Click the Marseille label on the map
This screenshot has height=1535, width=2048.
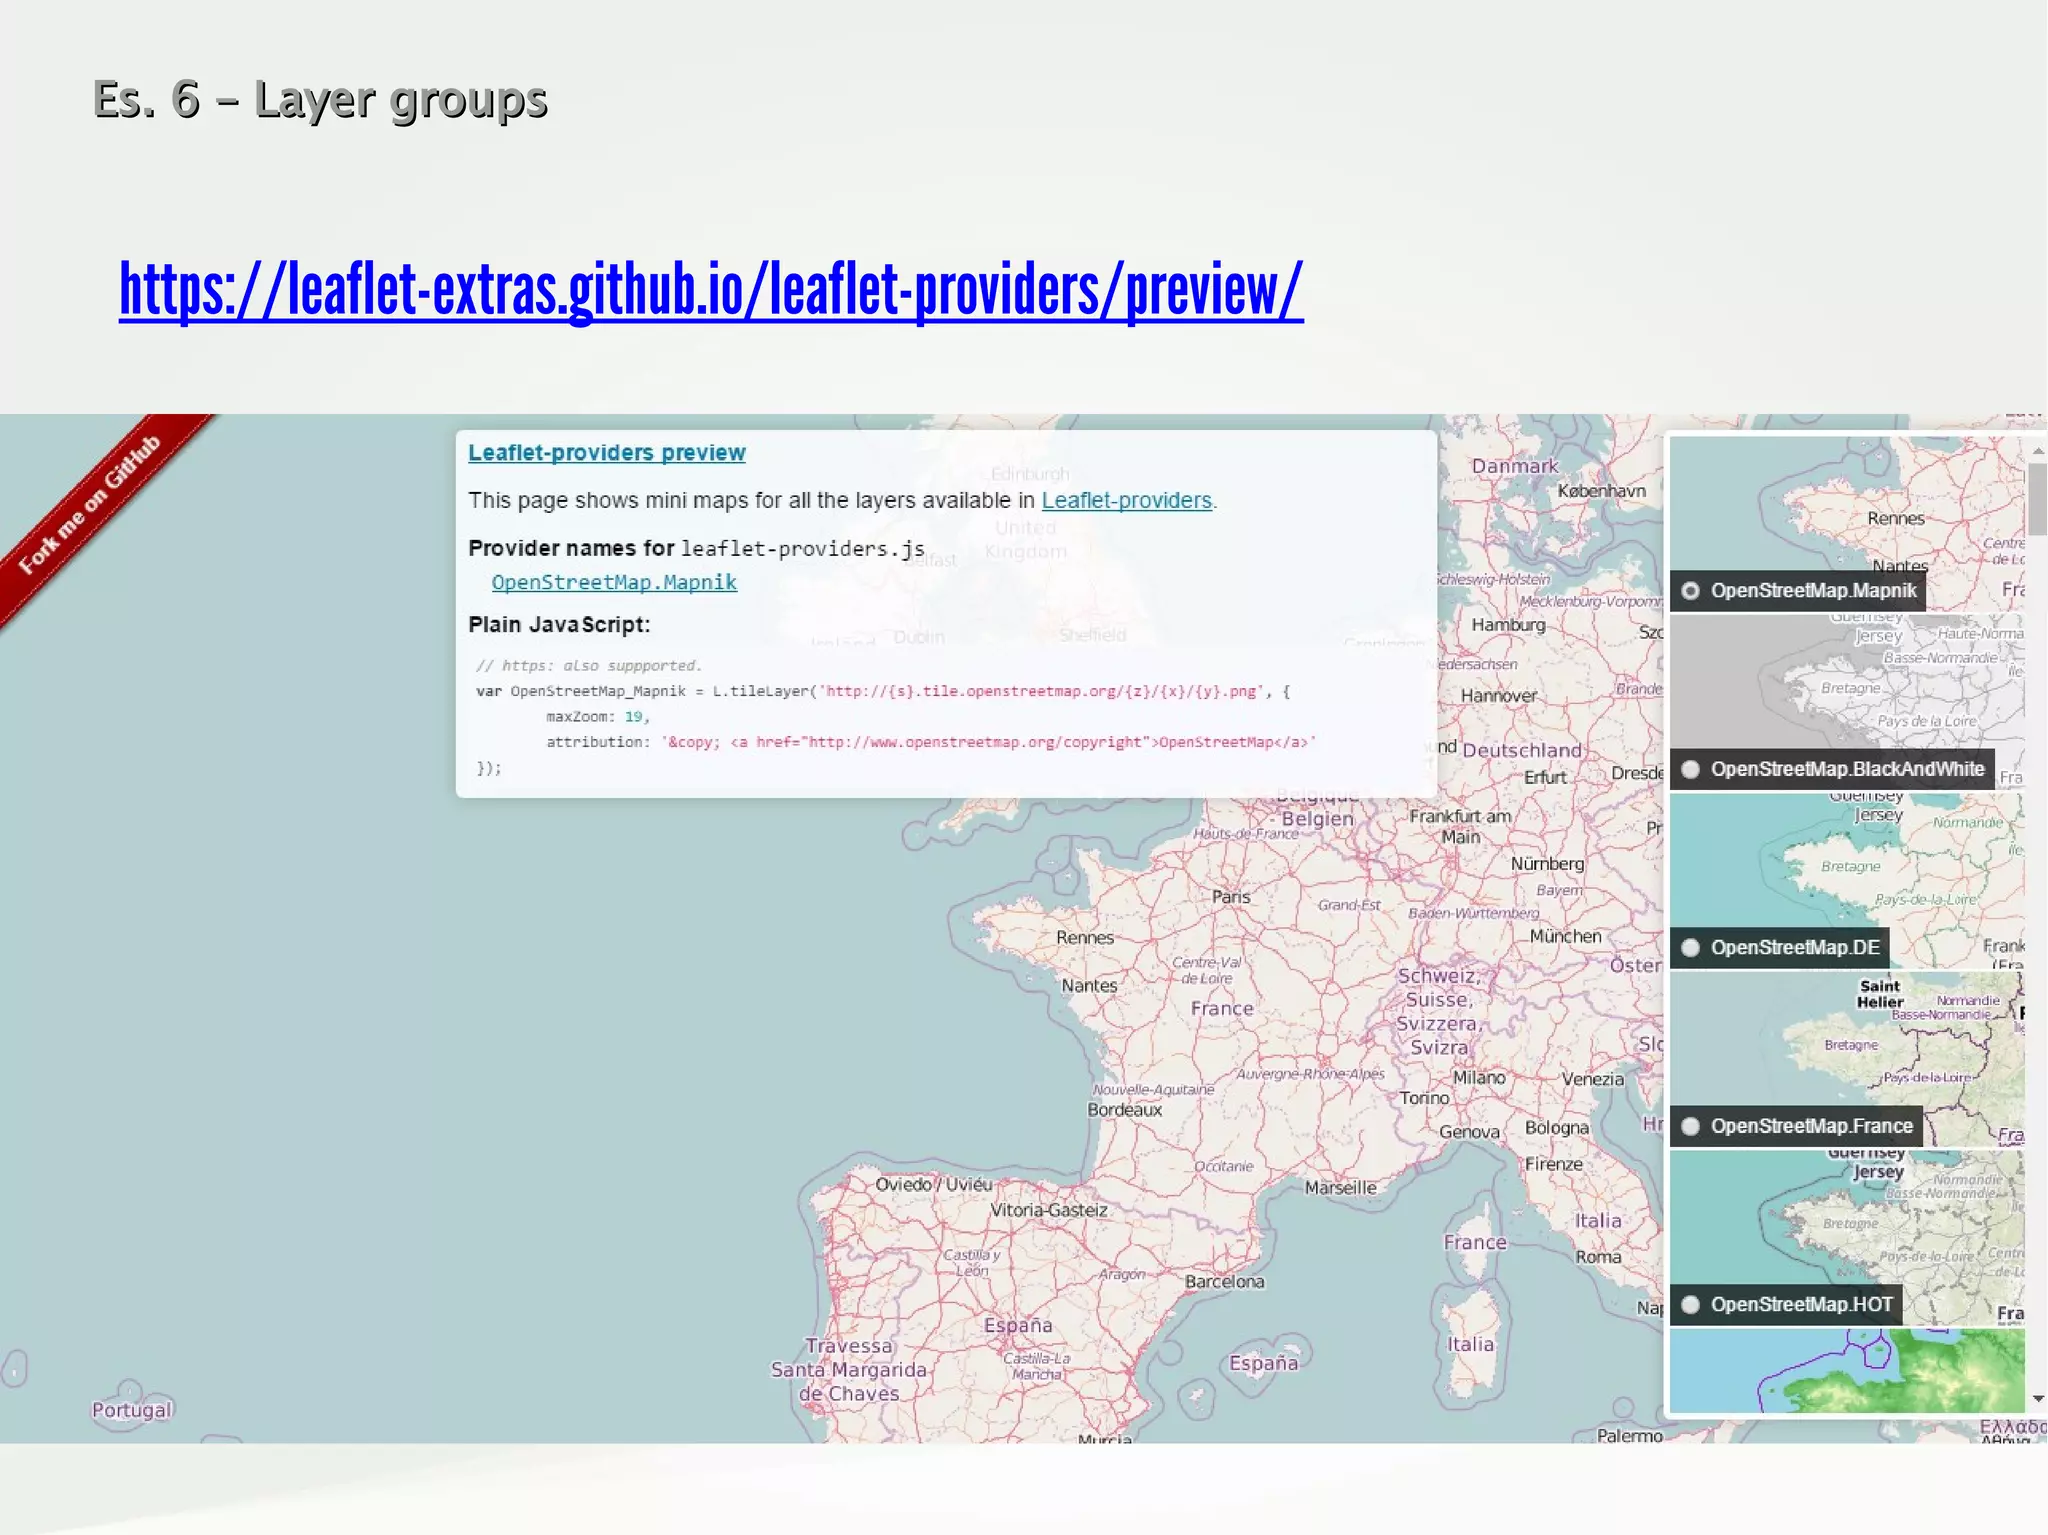(x=1340, y=1187)
